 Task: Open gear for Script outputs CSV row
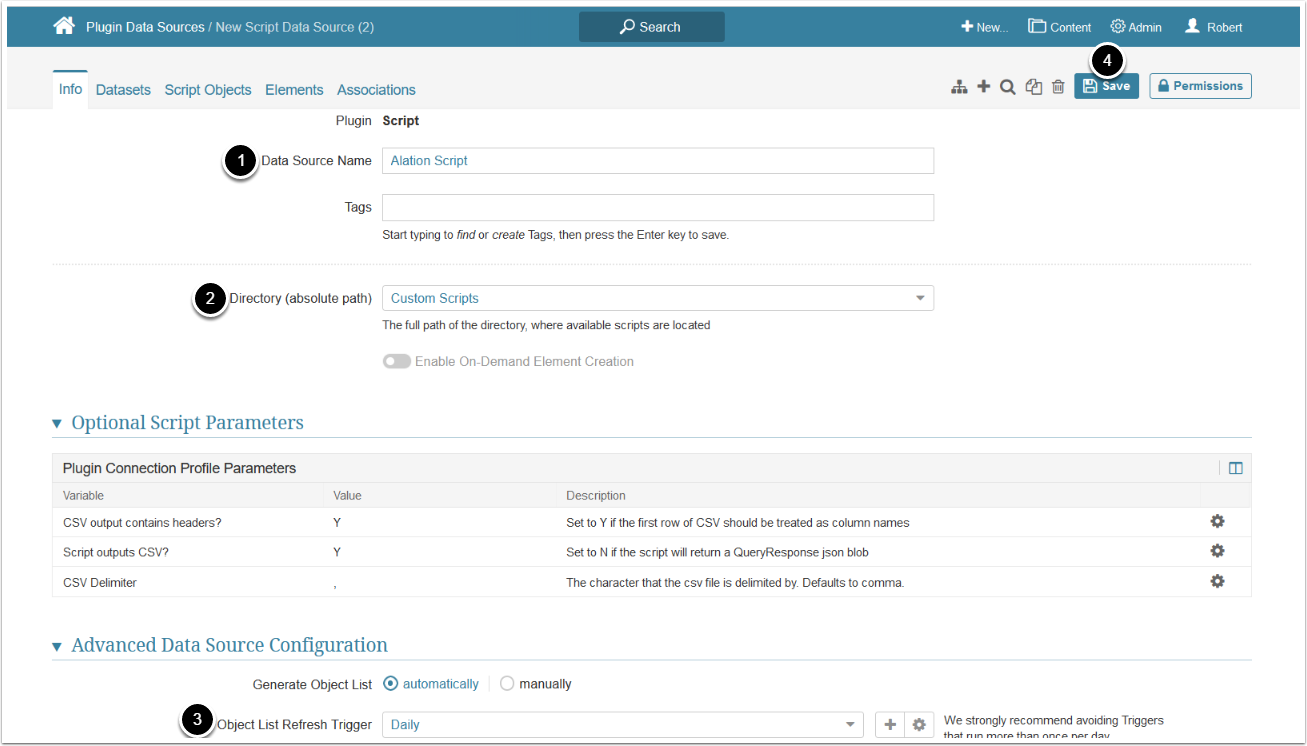(1217, 551)
